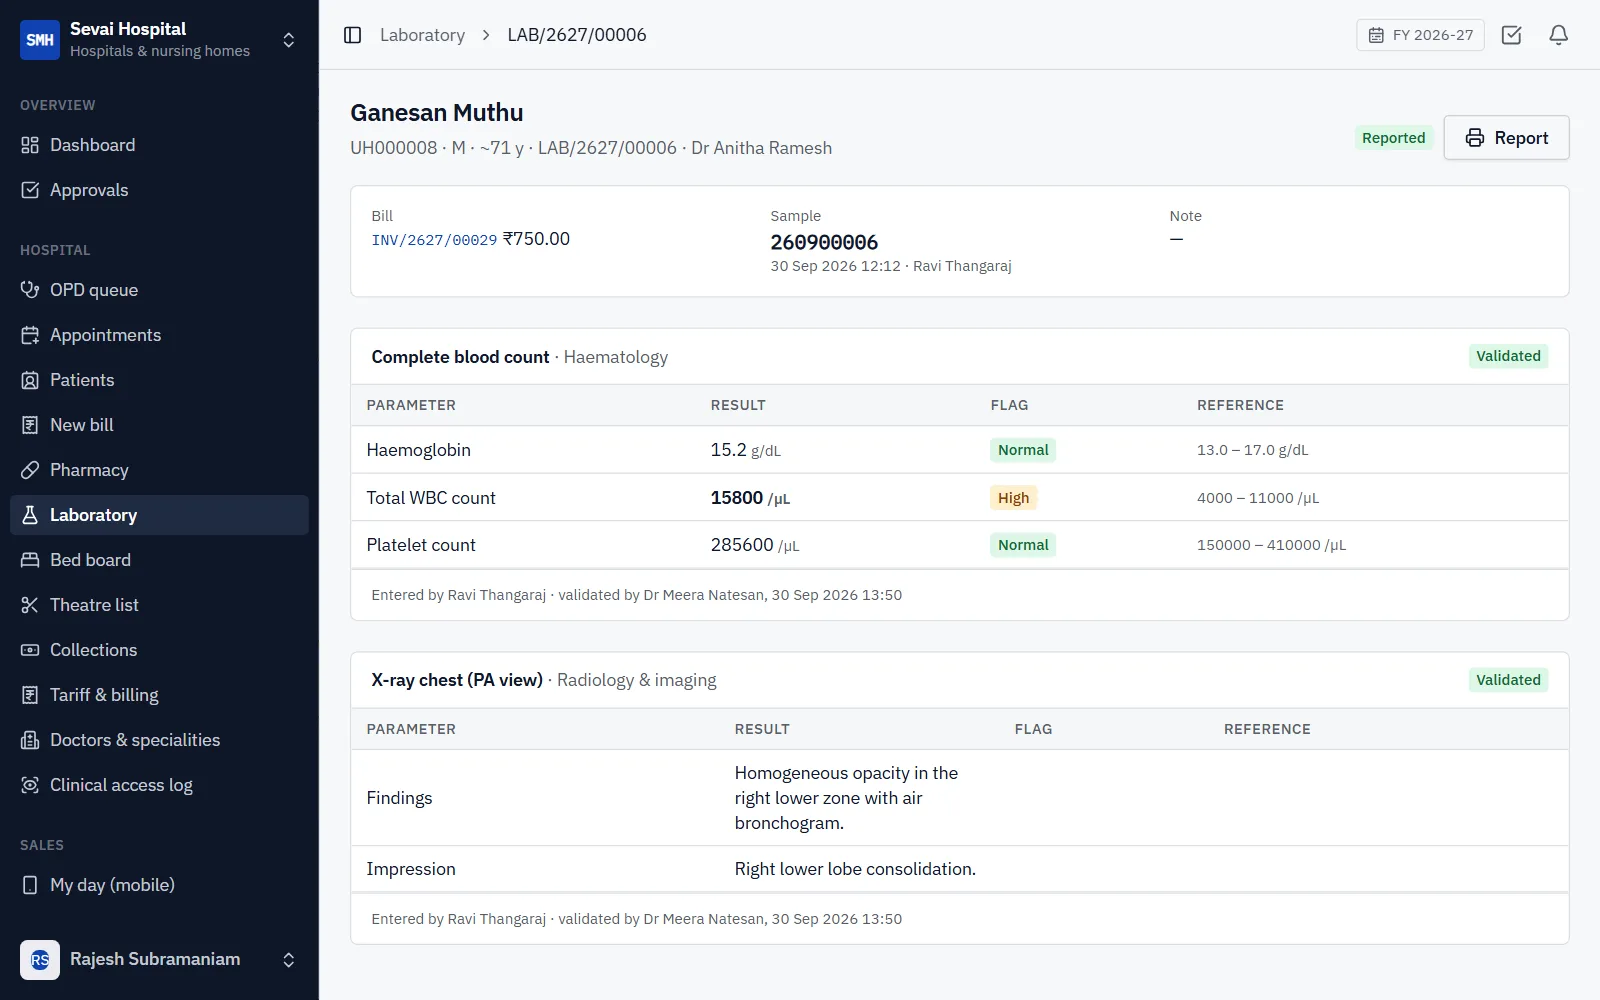Click the Dashboard grid icon
1600x1000 pixels.
coord(30,145)
